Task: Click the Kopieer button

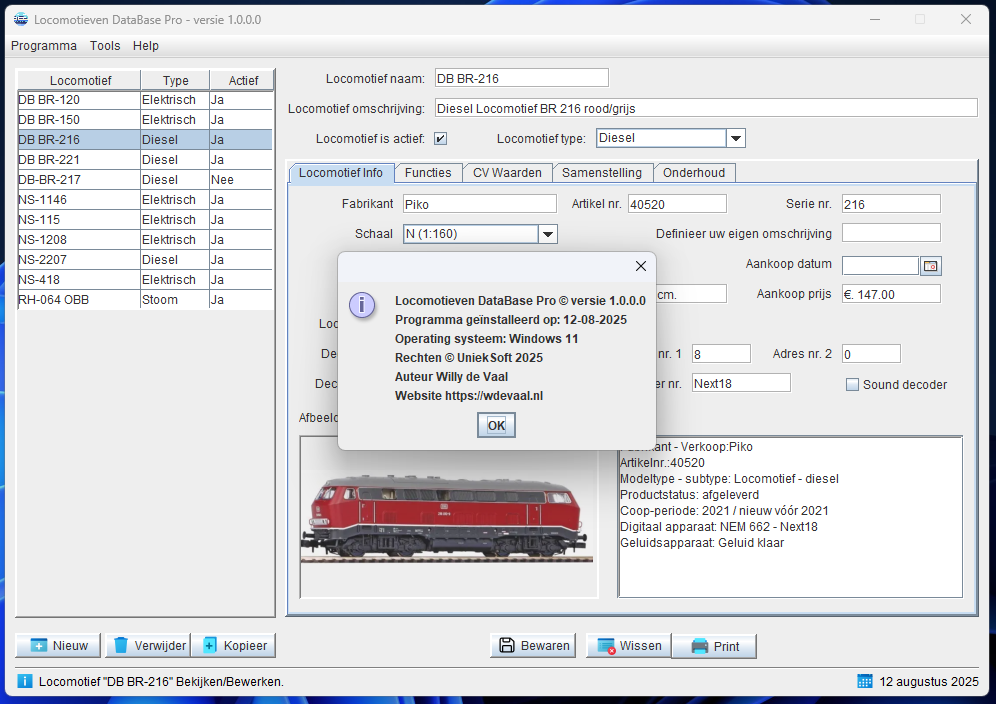Action: [233, 646]
